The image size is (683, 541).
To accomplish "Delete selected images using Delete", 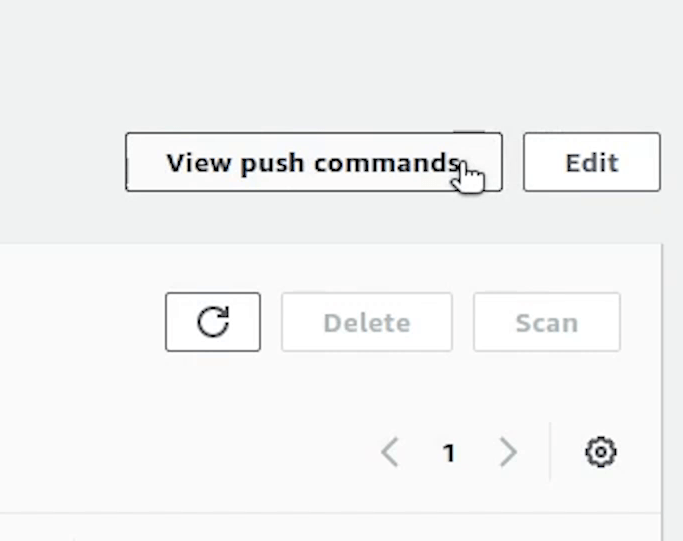I will [366, 322].
